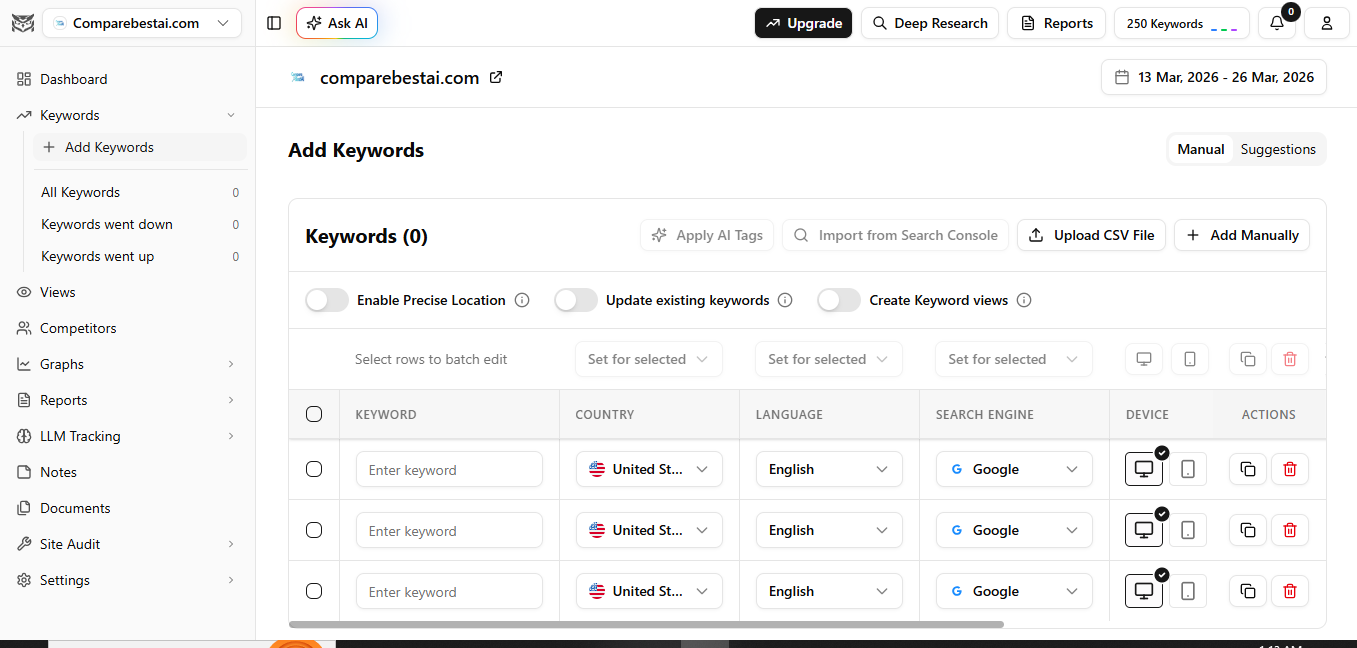This screenshot has width=1357, height=648.
Task: Duplicate the second keyword row
Action: point(1248,530)
